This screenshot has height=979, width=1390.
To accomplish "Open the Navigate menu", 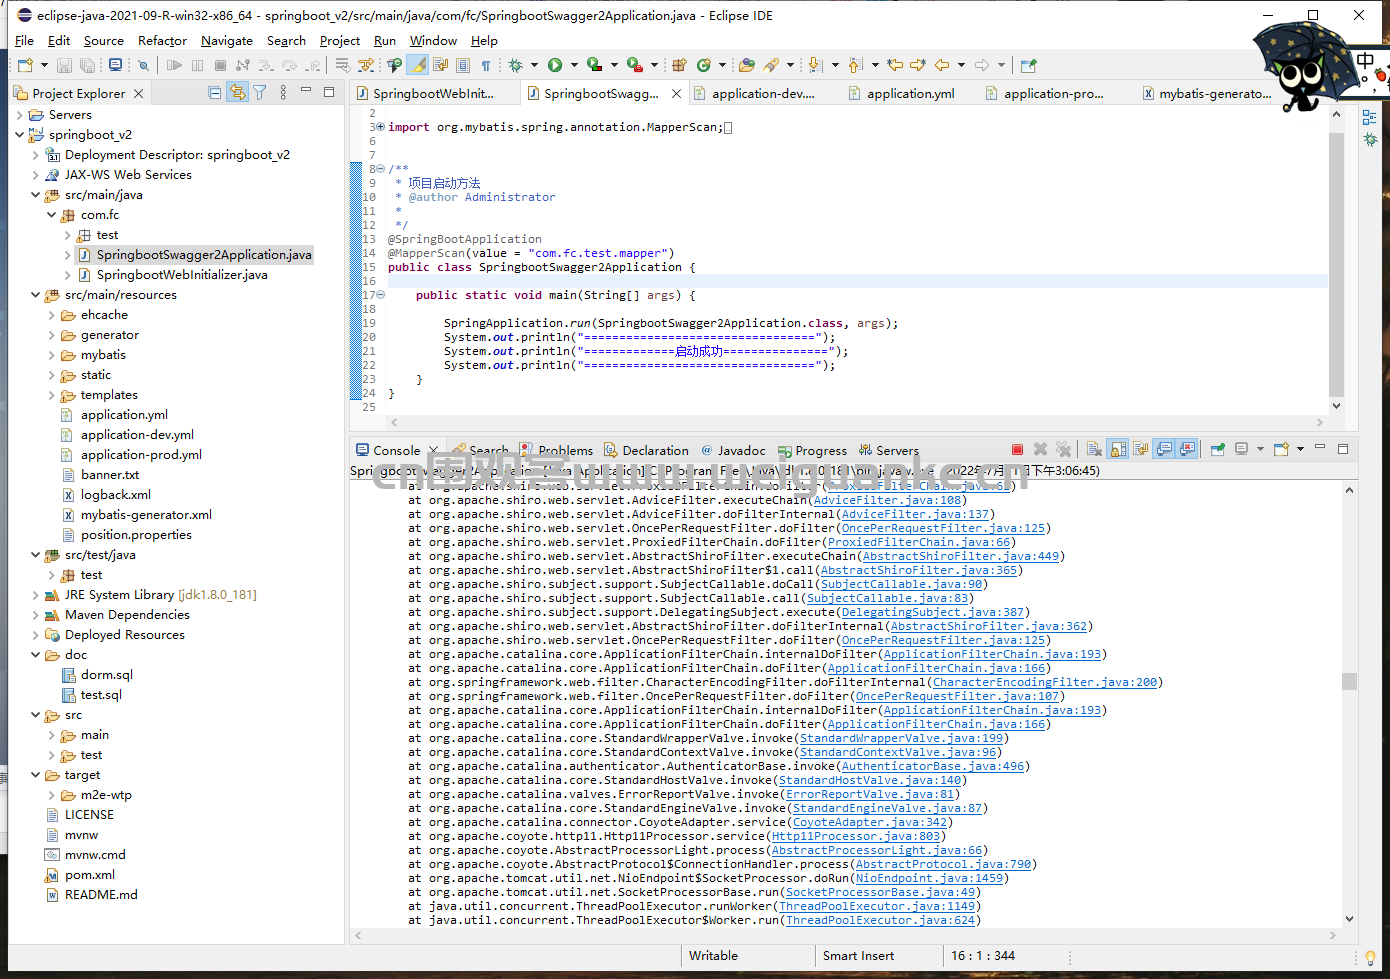I will tap(227, 41).
